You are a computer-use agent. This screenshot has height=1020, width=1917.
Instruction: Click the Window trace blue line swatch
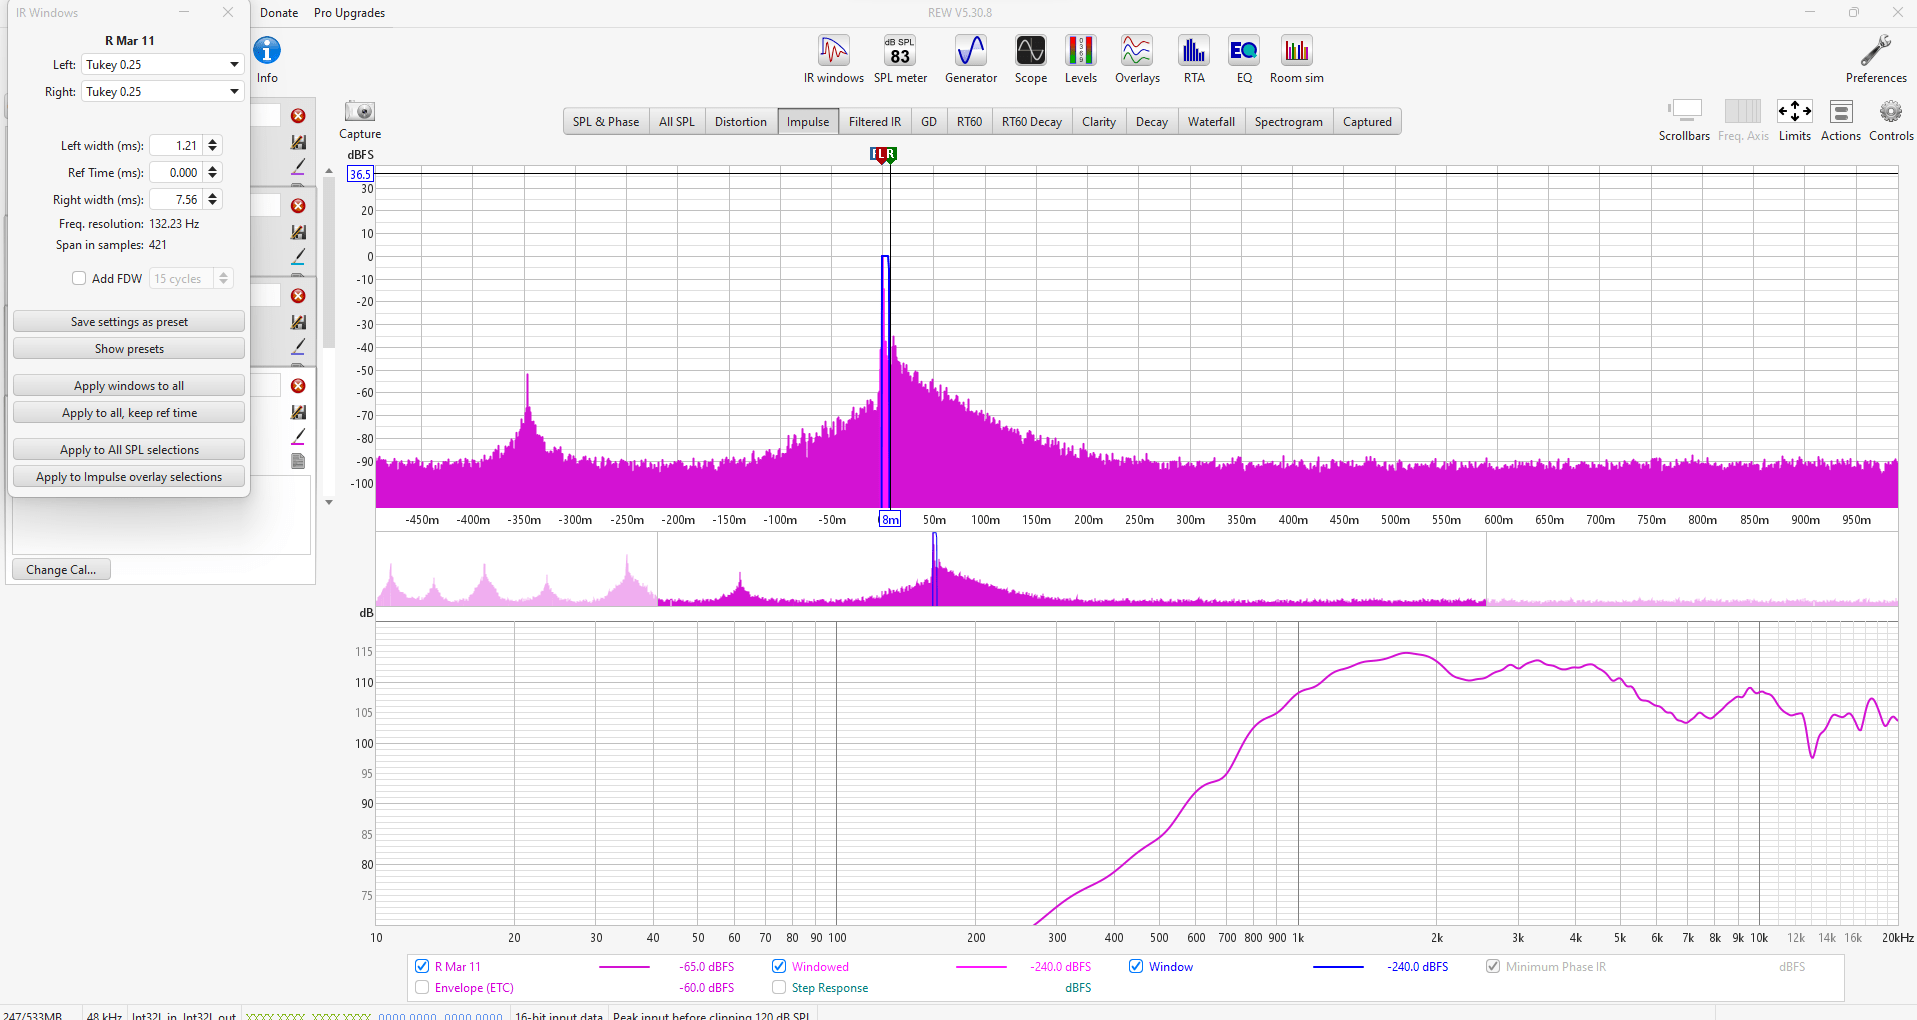pyautogui.click(x=1338, y=967)
